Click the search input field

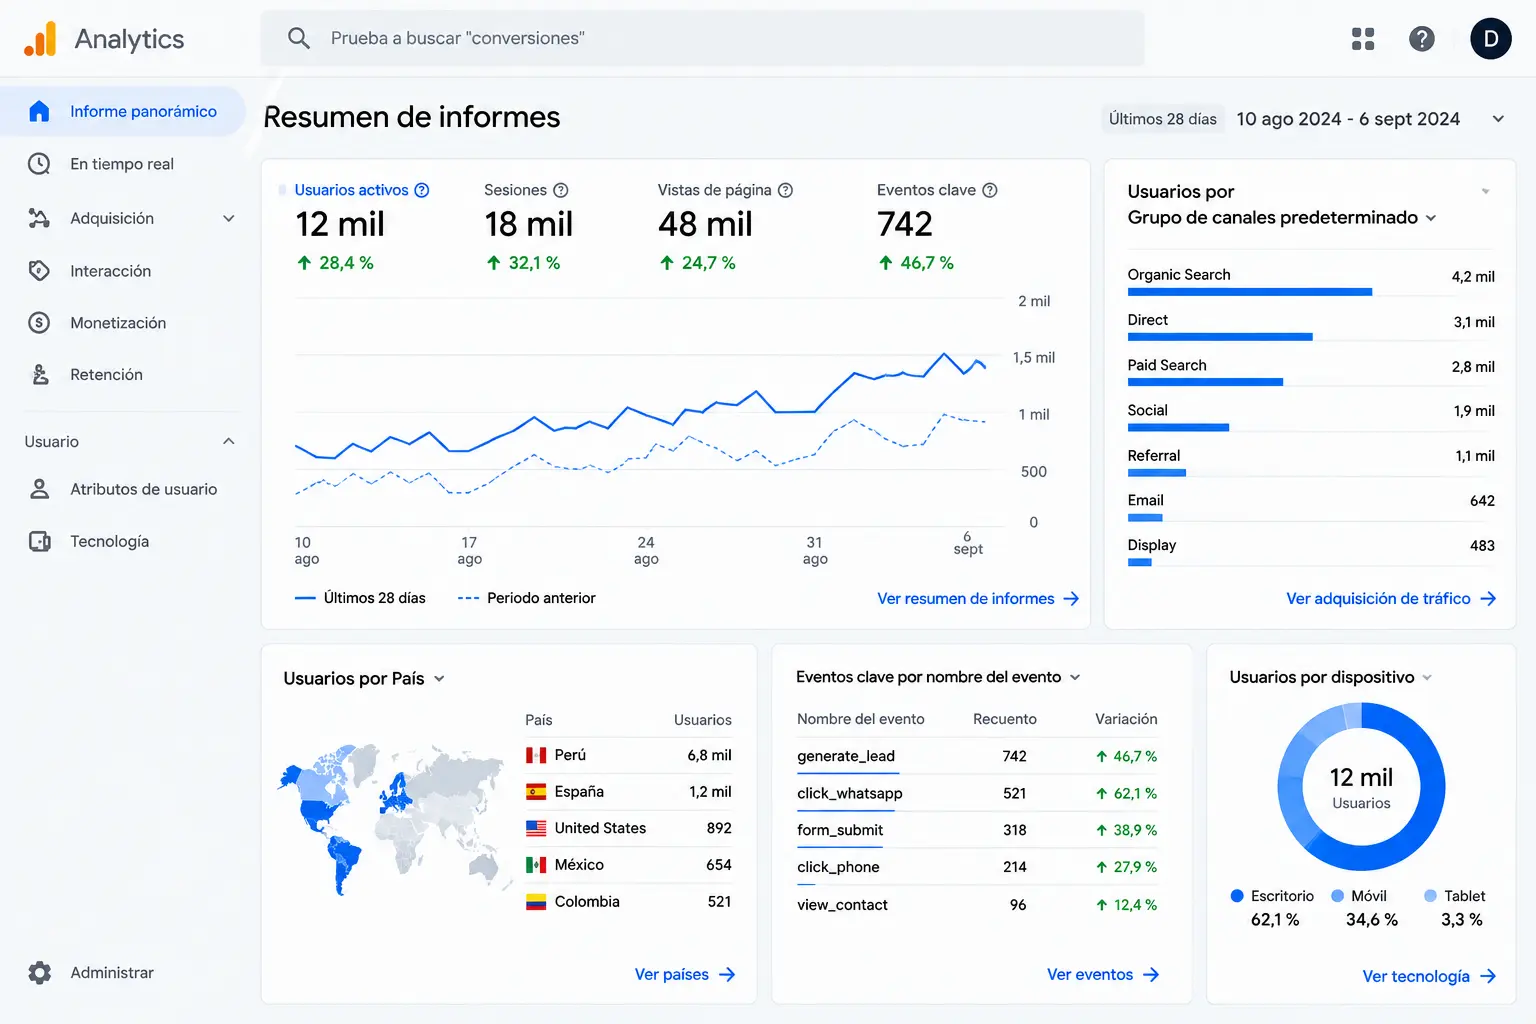(x=702, y=38)
